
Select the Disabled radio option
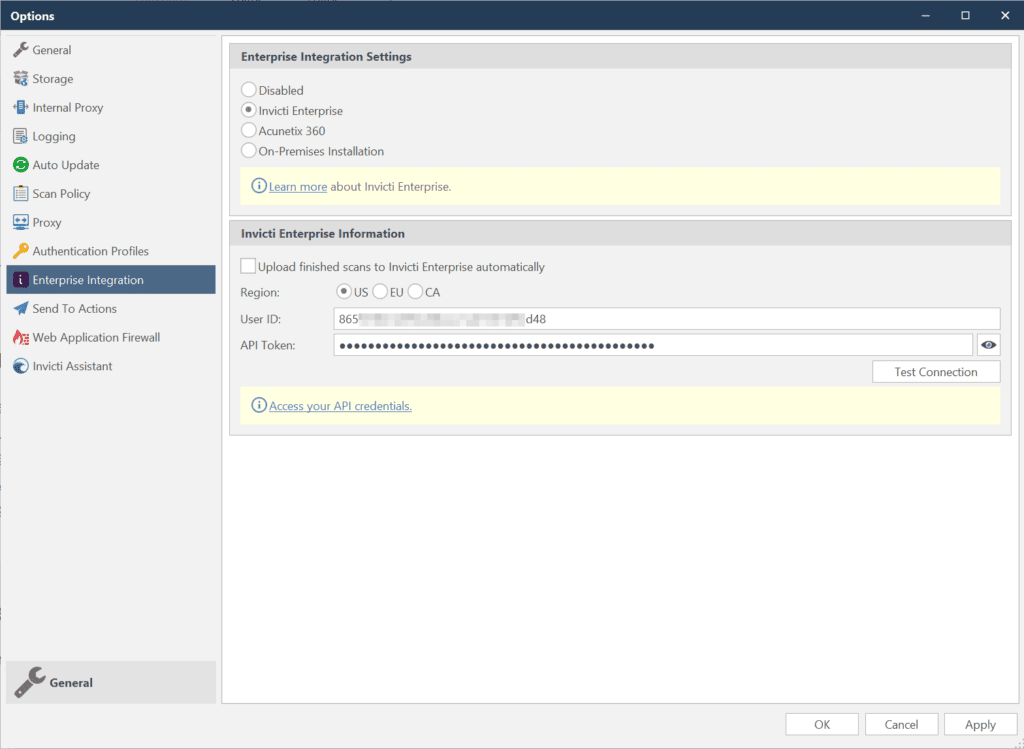248,89
